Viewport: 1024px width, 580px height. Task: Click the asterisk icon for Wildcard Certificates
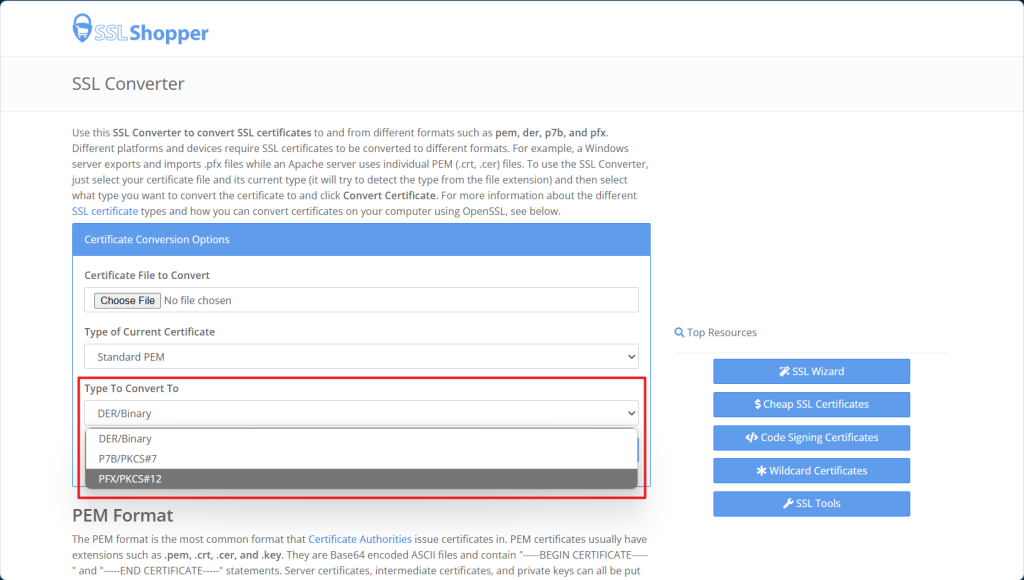click(x=761, y=471)
